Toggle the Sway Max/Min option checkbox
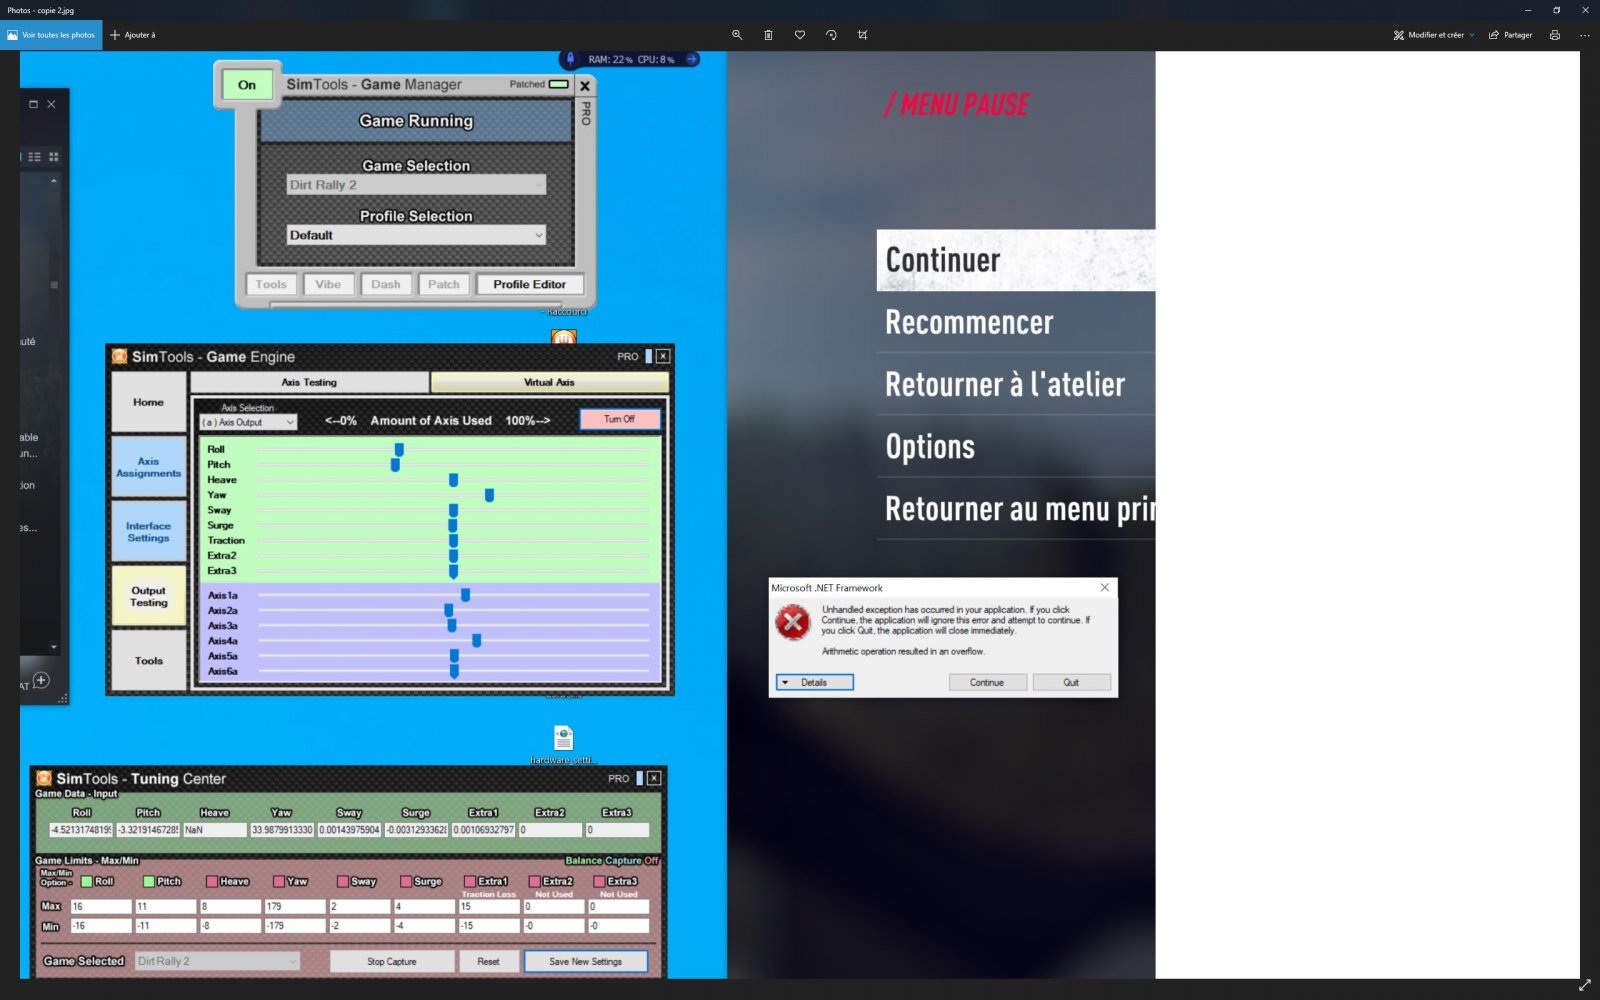The width and height of the screenshot is (1600, 1000). coord(343,881)
